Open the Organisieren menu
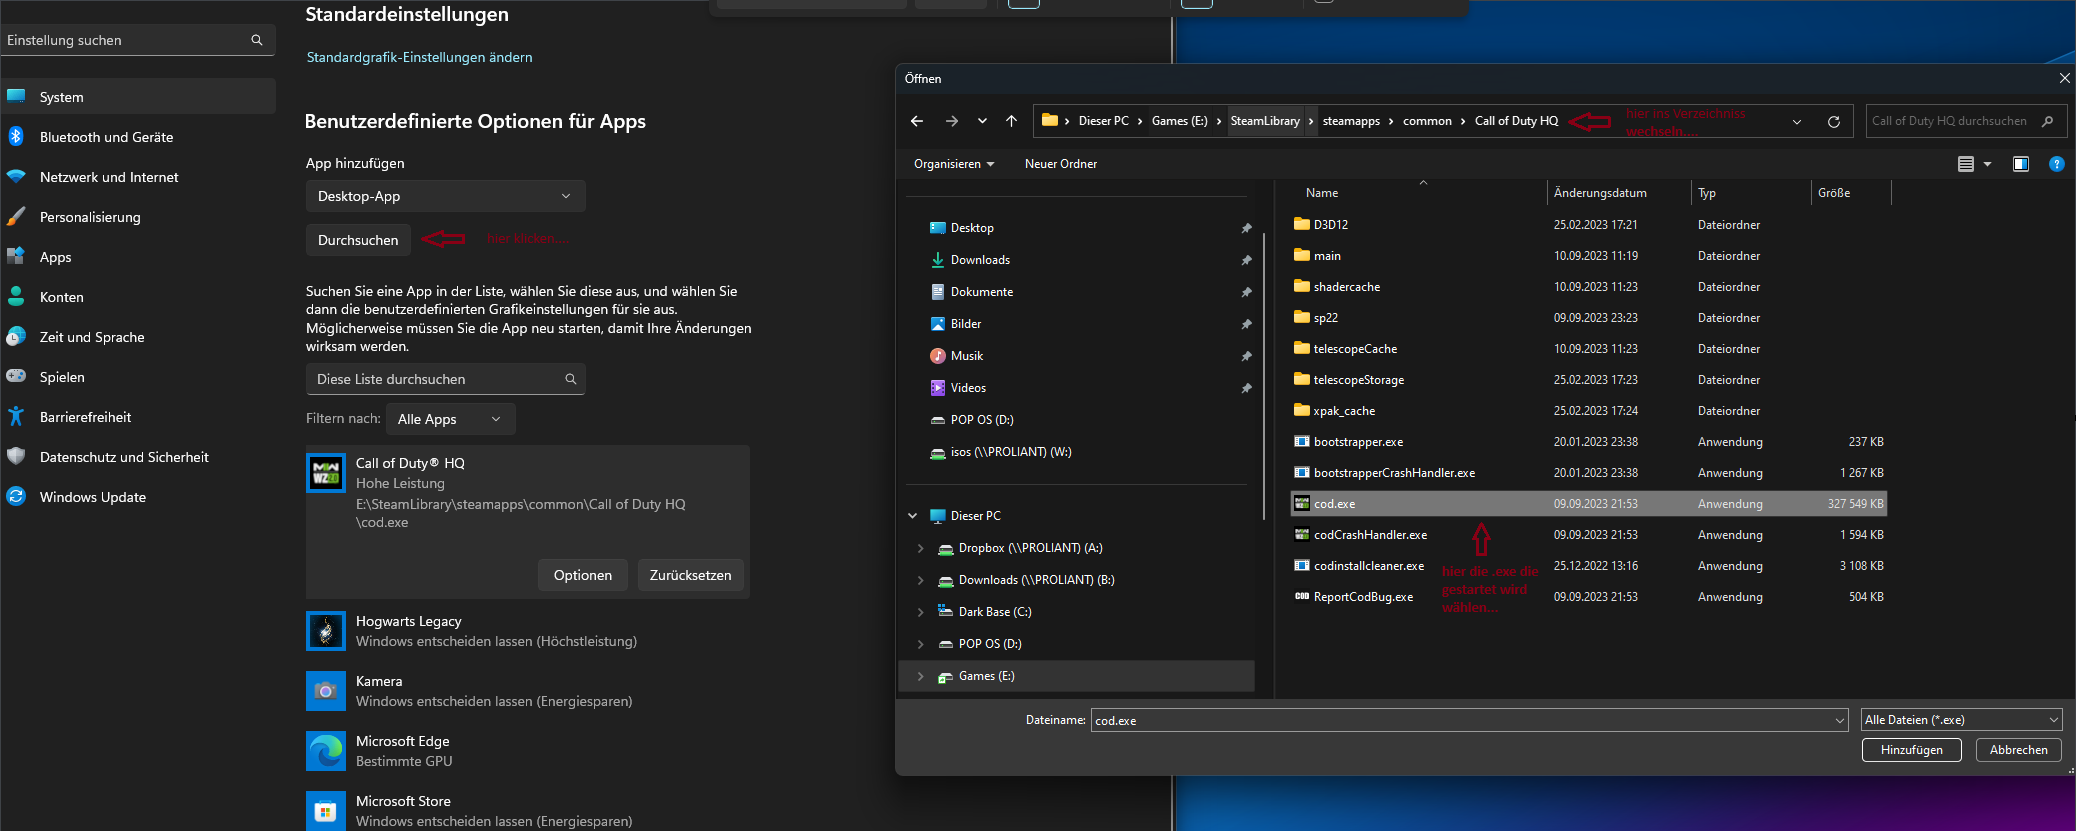The image size is (2076, 831). point(953,164)
